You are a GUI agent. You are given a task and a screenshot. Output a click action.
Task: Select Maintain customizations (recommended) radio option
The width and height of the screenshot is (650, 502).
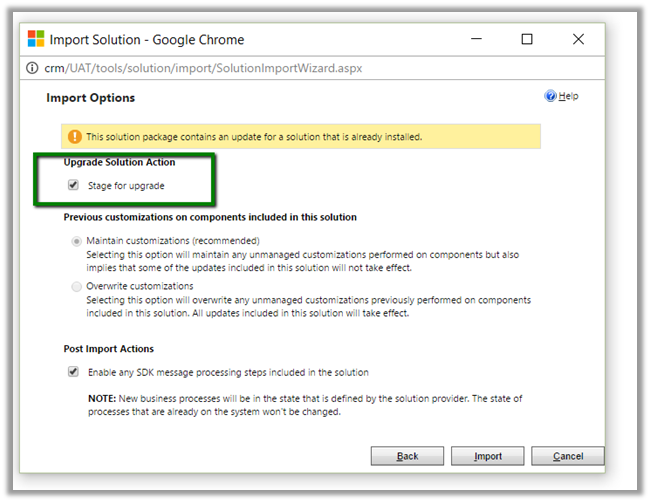coord(76,241)
